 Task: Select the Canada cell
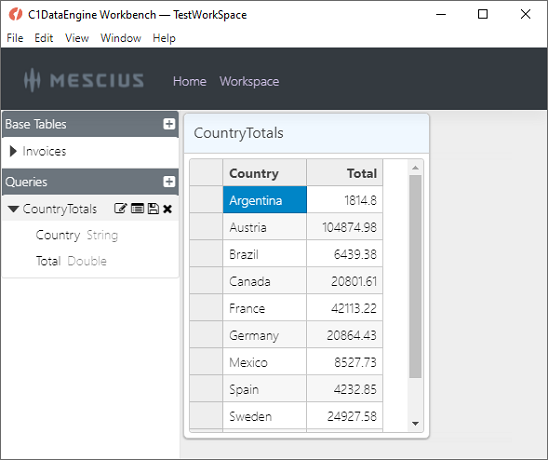pos(265,281)
